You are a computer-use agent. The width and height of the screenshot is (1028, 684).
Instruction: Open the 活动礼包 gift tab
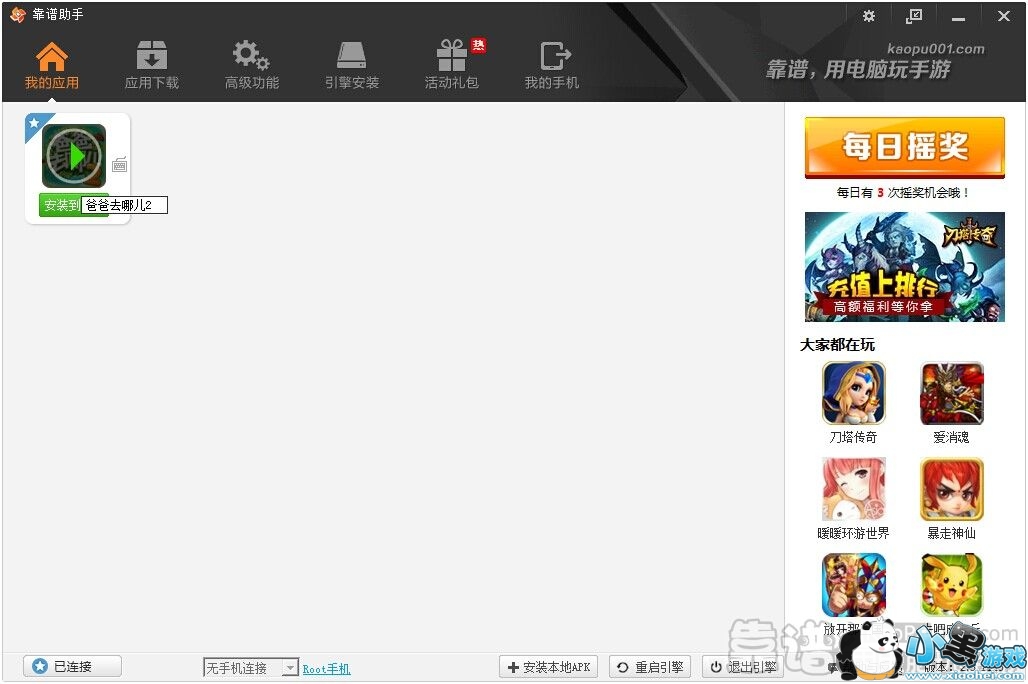pyautogui.click(x=452, y=66)
